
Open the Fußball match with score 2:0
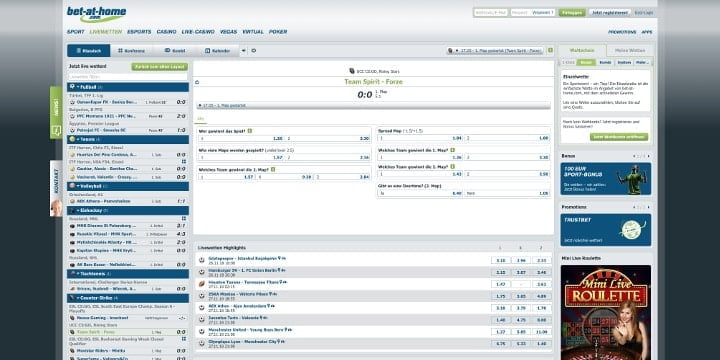coord(128,116)
